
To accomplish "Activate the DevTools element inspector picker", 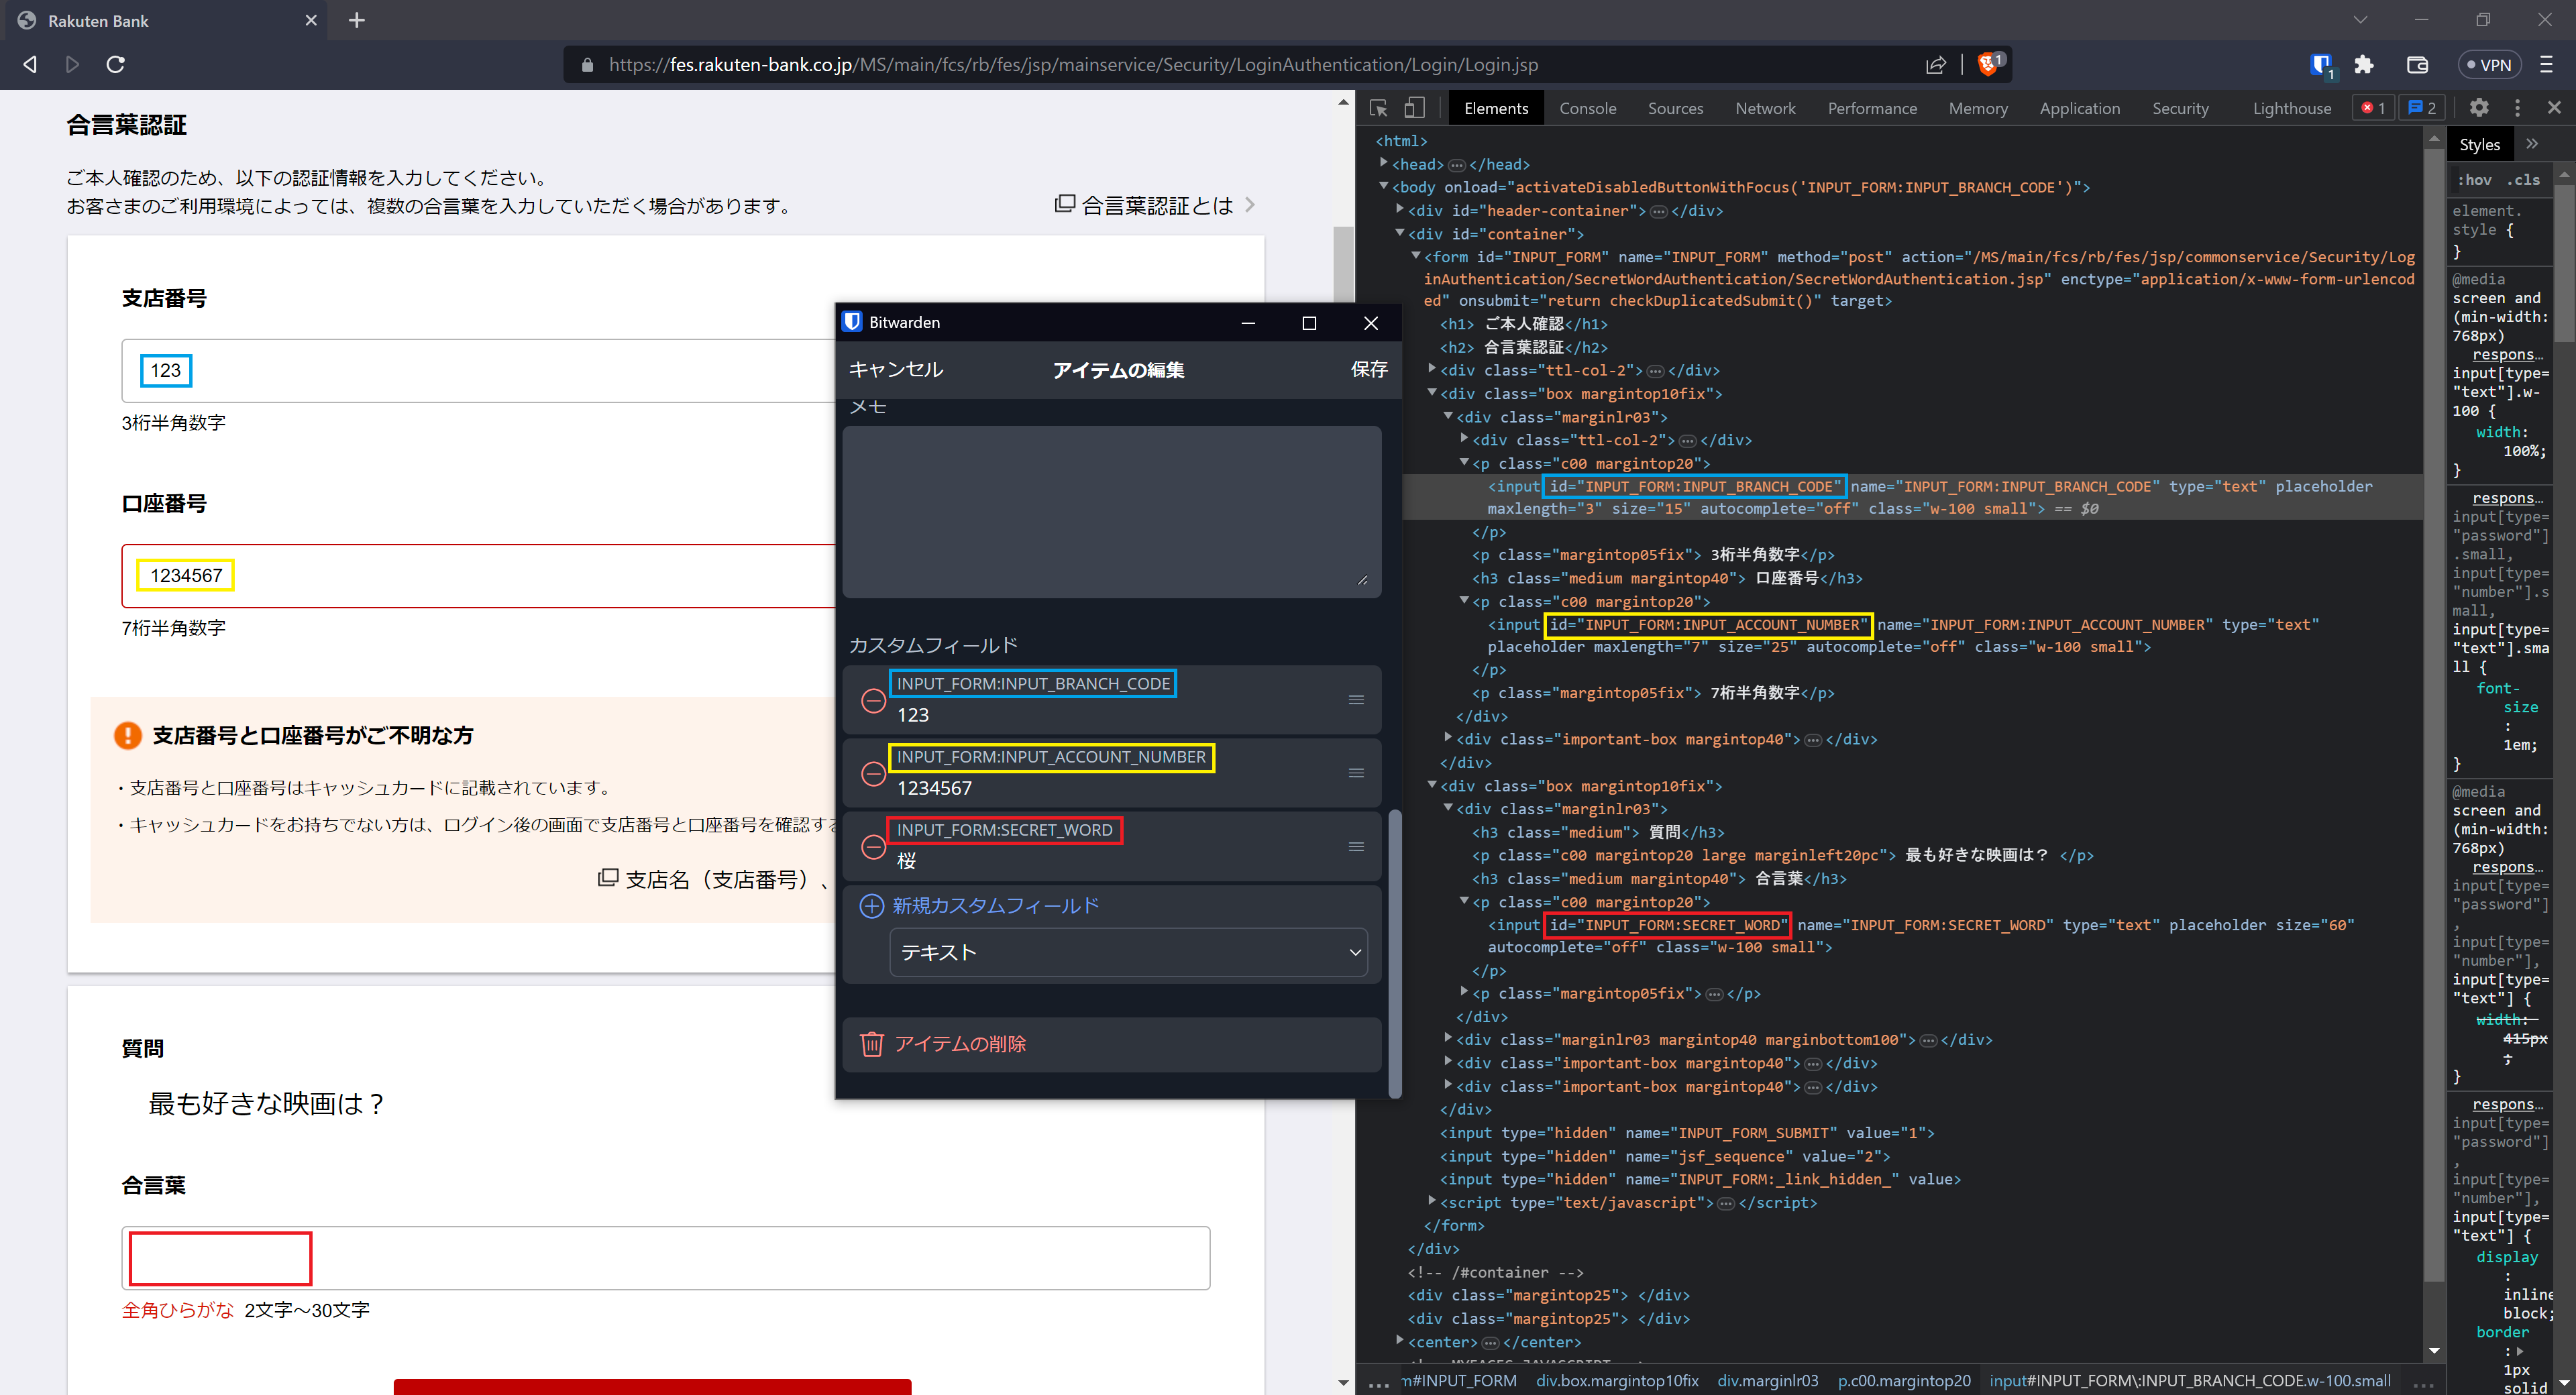I will (1378, 108).
